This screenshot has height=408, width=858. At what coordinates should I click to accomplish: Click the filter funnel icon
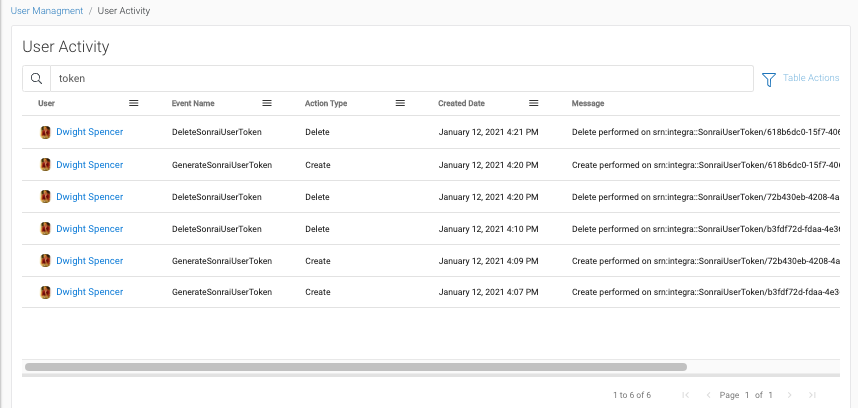(x=769, y=79)
